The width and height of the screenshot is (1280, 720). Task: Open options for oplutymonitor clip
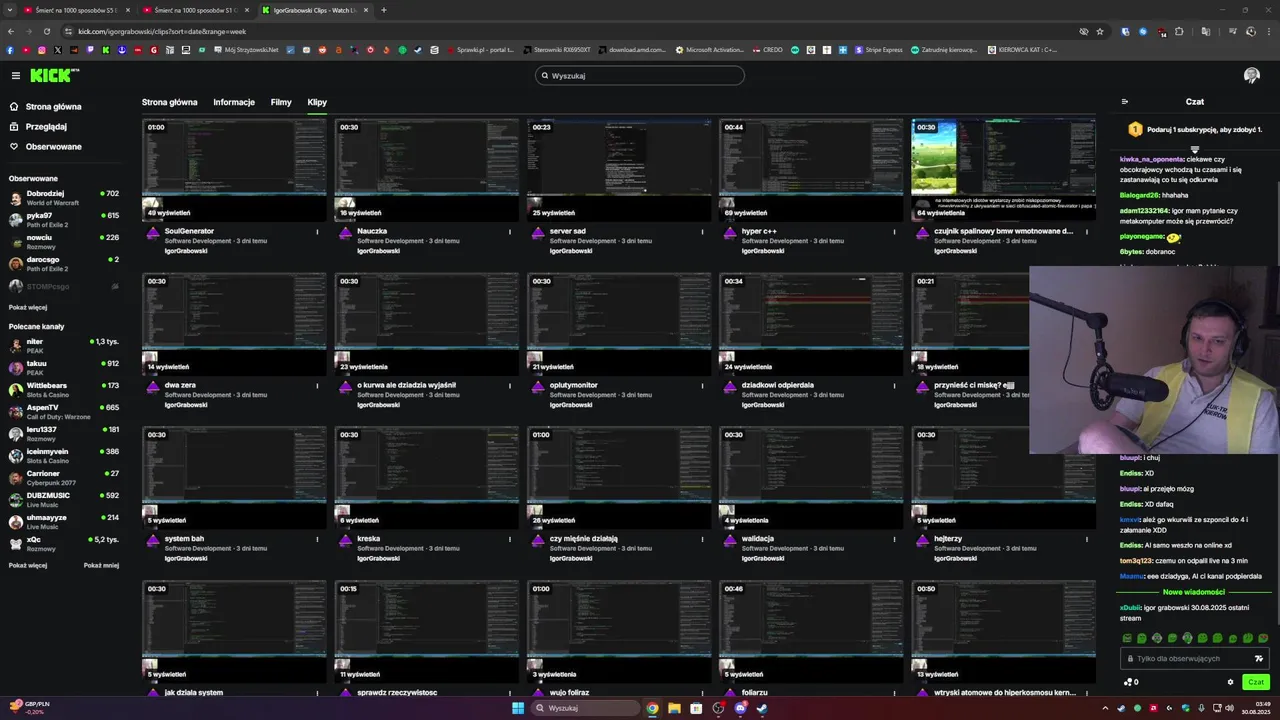702,385
